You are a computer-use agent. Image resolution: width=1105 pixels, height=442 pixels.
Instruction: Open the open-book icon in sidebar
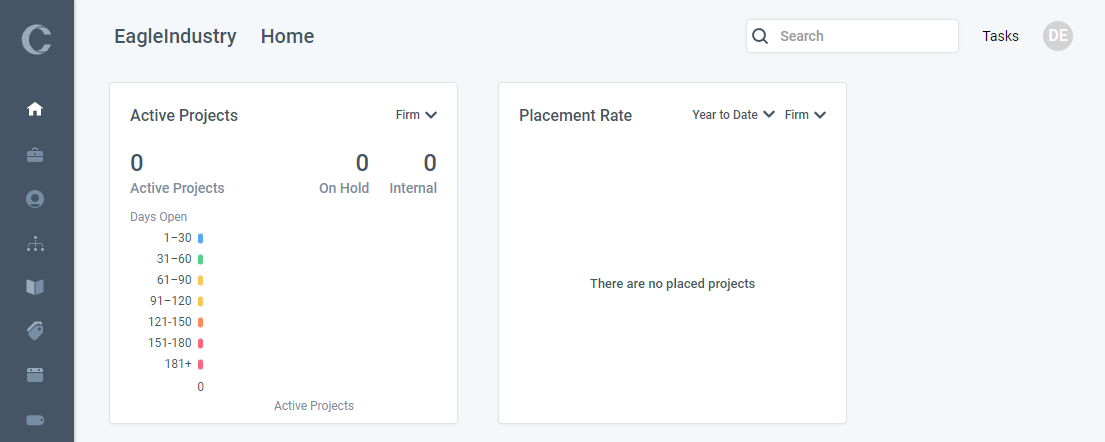35,287
